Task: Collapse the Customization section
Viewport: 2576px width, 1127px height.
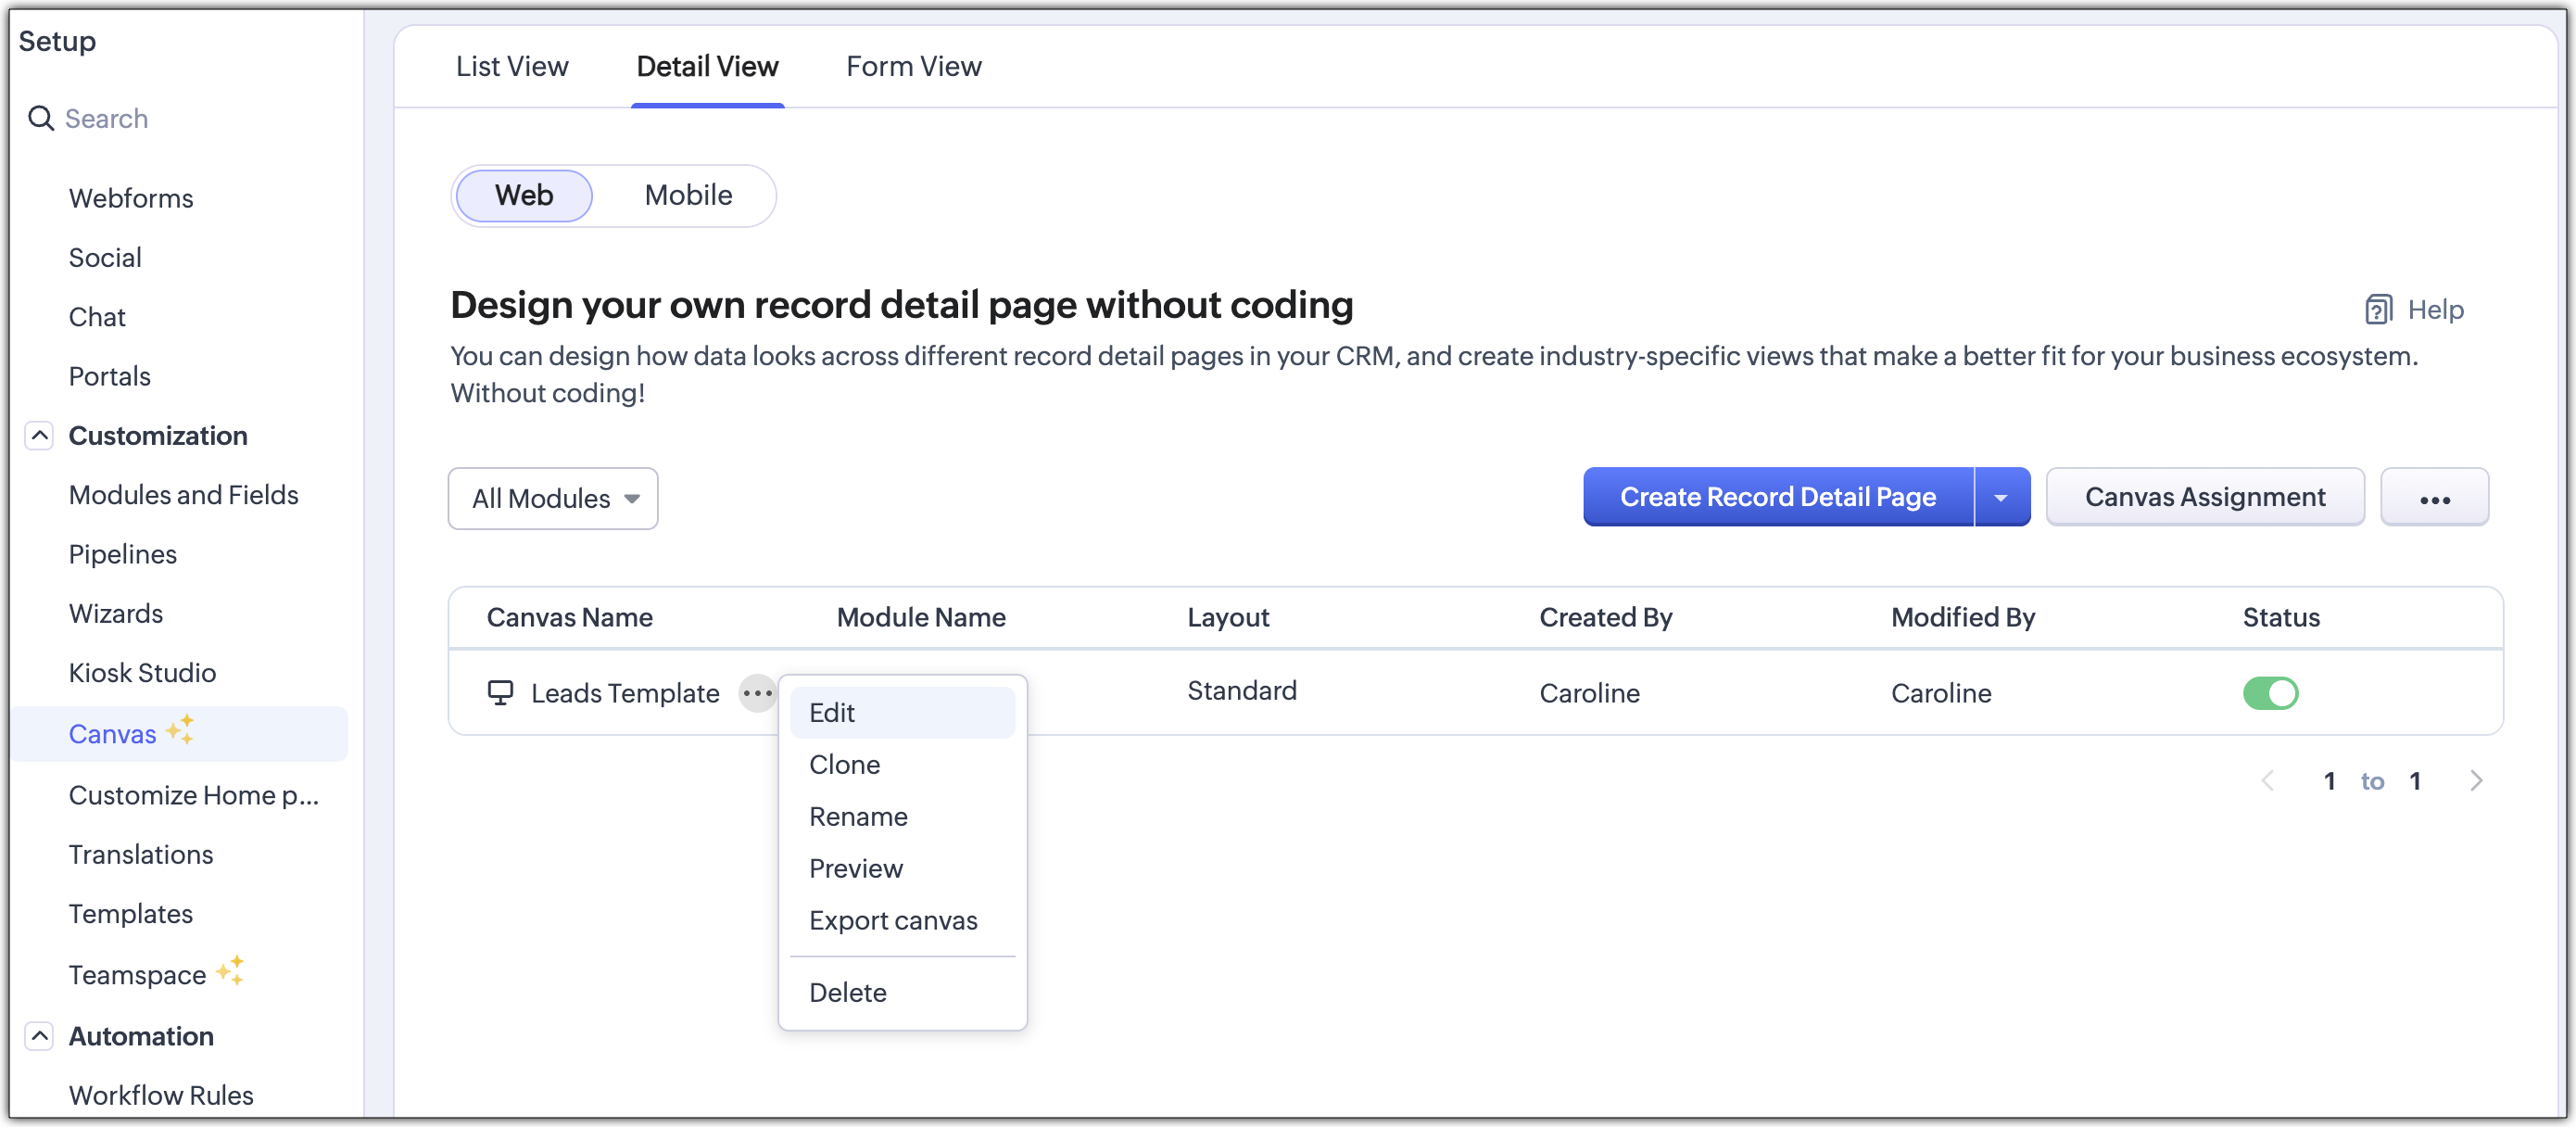Action: tap(39, 436)
